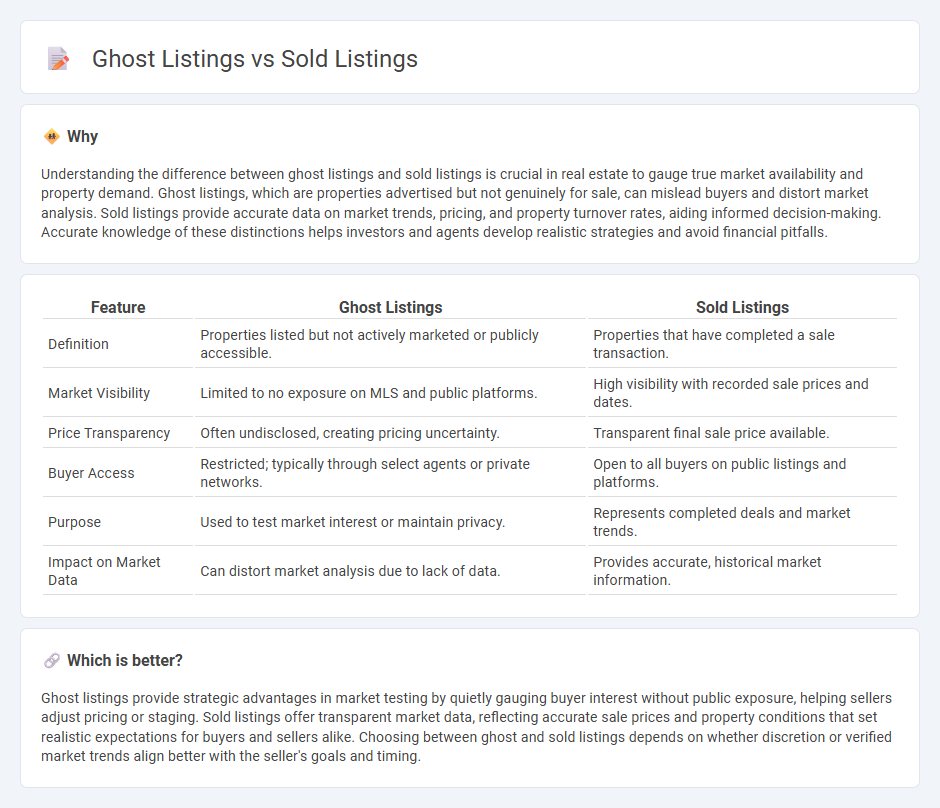Click the paragraph starting 'Ghost listings provide strategic'
Screen dimensions: 940x808
[466, 727]
